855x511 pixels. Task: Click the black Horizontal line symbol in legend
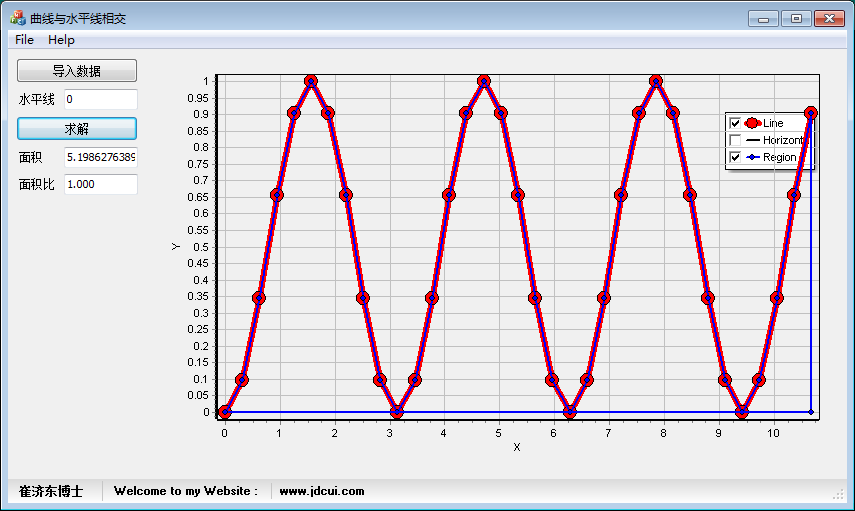[752, 140]
